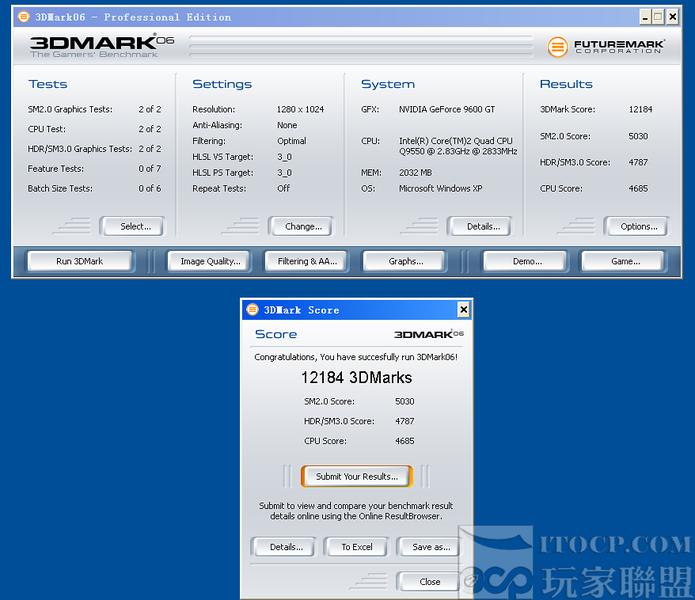
Task: Click the orange icon in Score title bar
Action: [252, 309]
